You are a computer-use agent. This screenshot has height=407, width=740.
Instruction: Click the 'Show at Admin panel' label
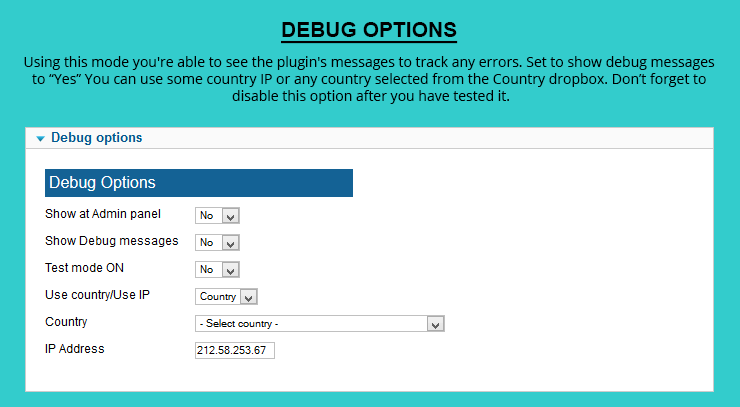click(x=103, y=214)
